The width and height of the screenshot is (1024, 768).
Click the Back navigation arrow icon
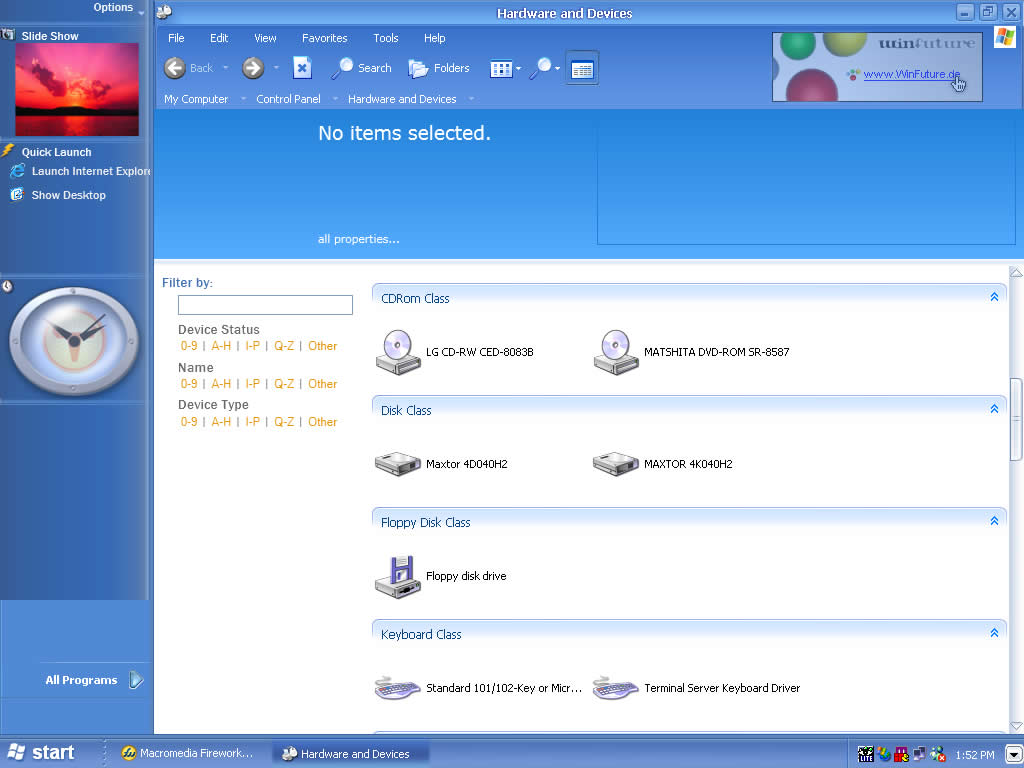[174, 68]
